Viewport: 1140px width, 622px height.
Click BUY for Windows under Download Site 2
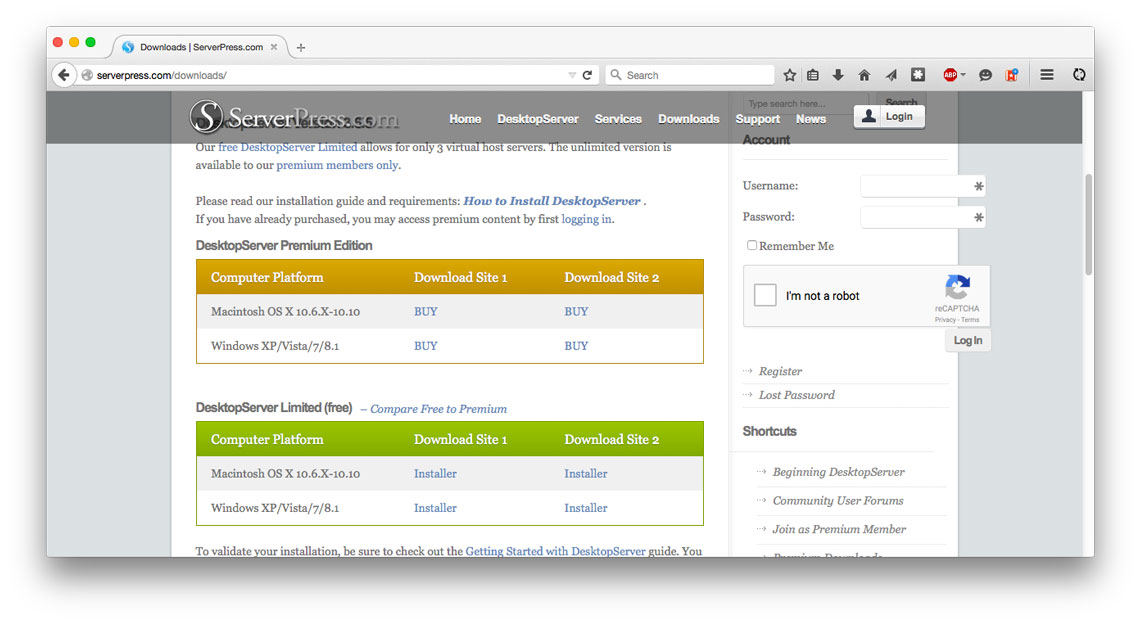pyautogui.click(x=576, y=346)
